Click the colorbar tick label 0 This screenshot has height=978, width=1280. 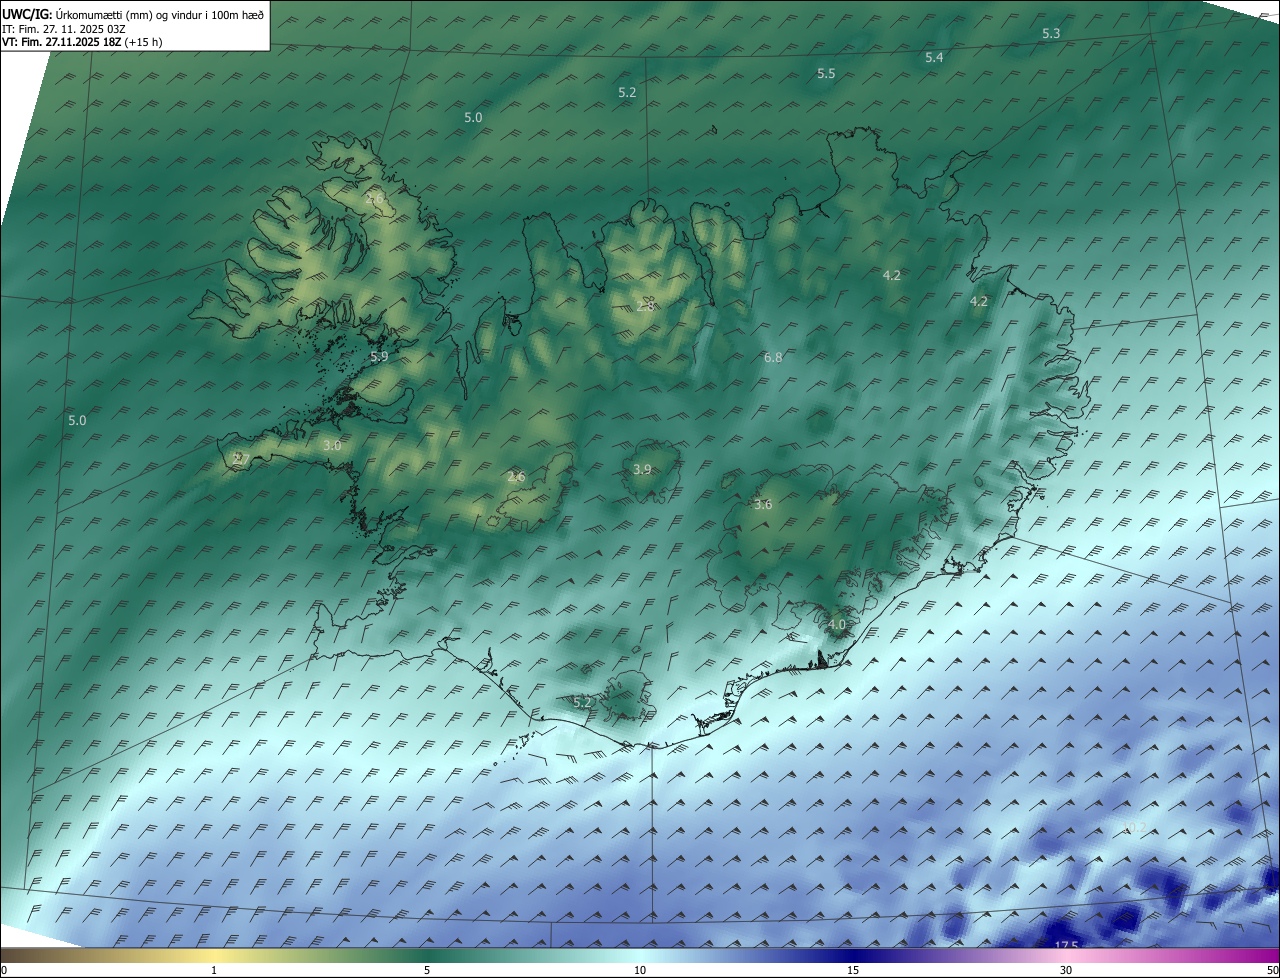click(x=4, y=971)
